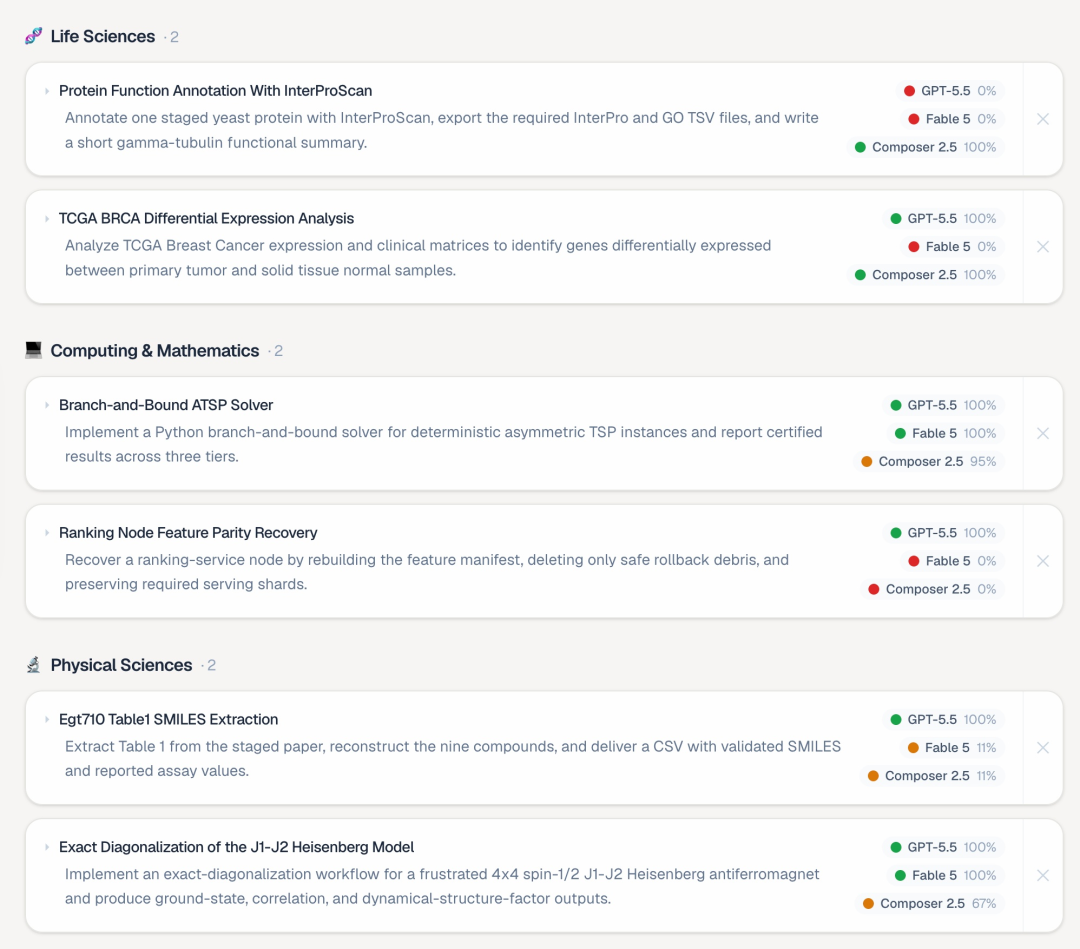Image resolution: width=1080 pixels, height=949 pixels.
Task: Dismiss the TCGA BRCA Differential Expression card
Action: point(1043,247)
